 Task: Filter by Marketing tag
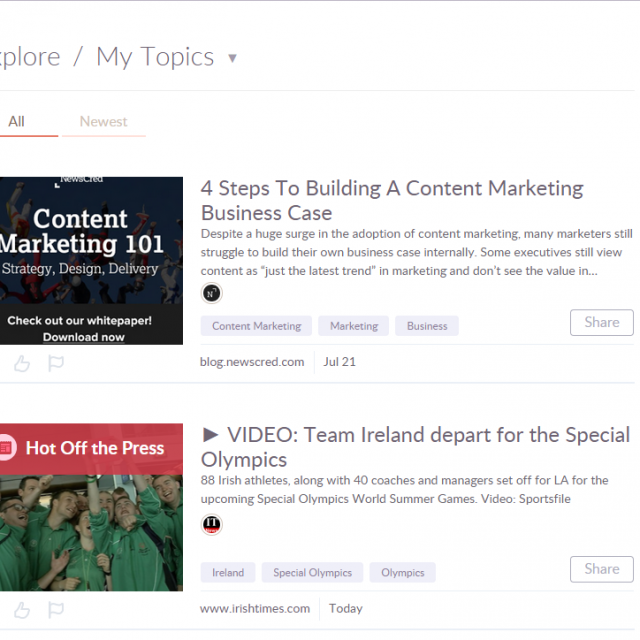[x=353, y=326]
